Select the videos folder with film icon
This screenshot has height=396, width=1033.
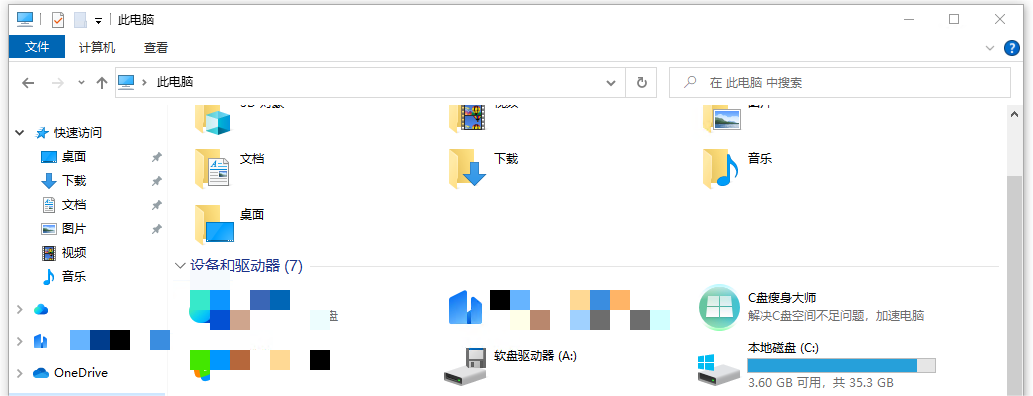tap(467, 119)
